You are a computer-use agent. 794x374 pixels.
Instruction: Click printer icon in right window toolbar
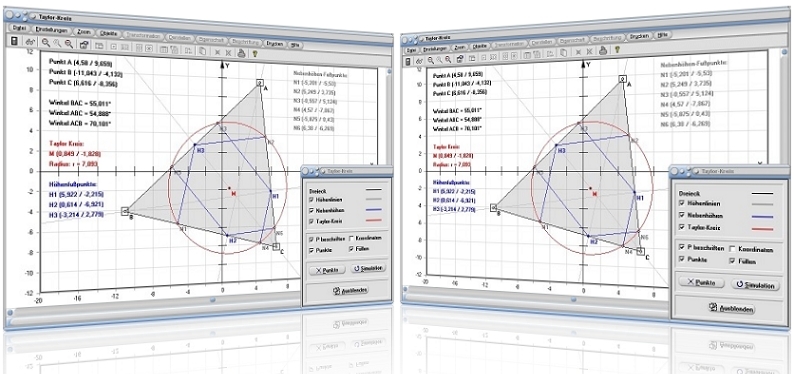(x=603, y=50)
